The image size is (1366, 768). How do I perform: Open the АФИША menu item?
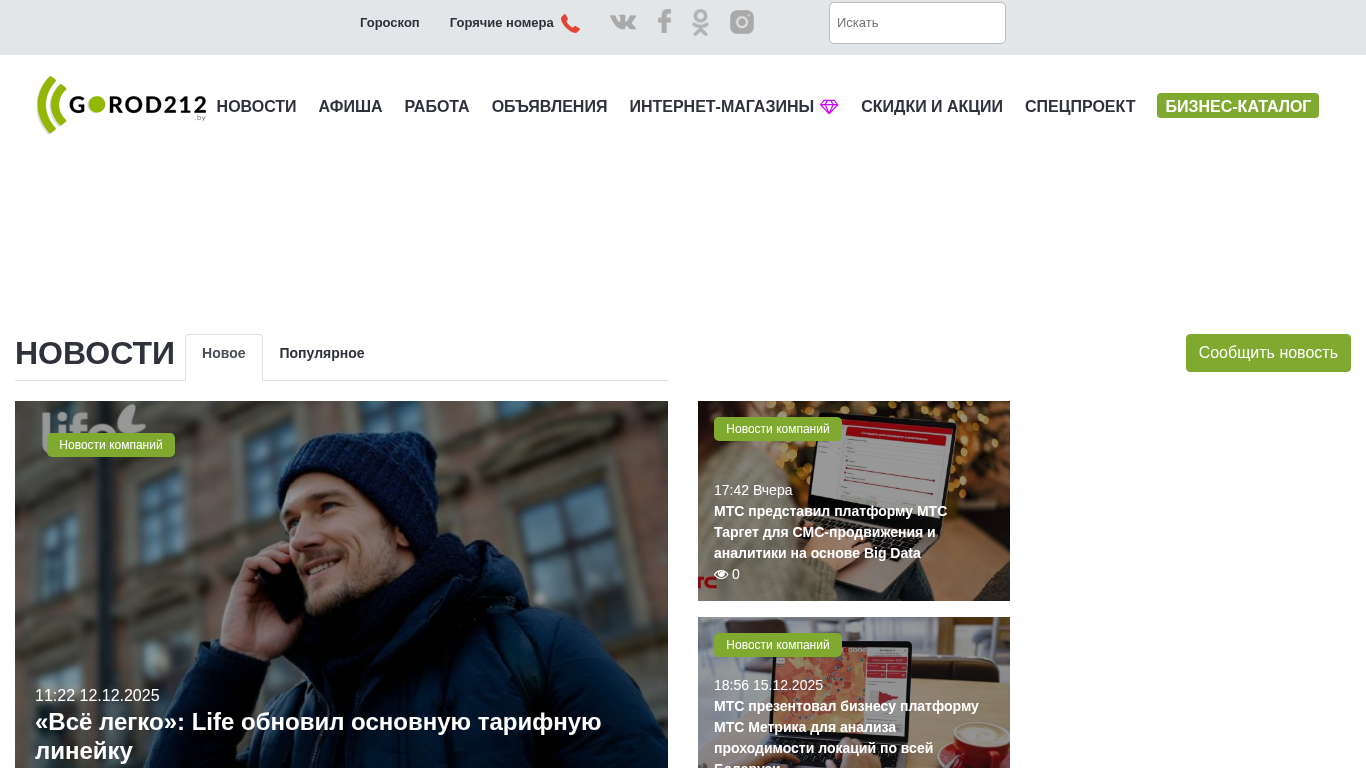tap(351, 107)
